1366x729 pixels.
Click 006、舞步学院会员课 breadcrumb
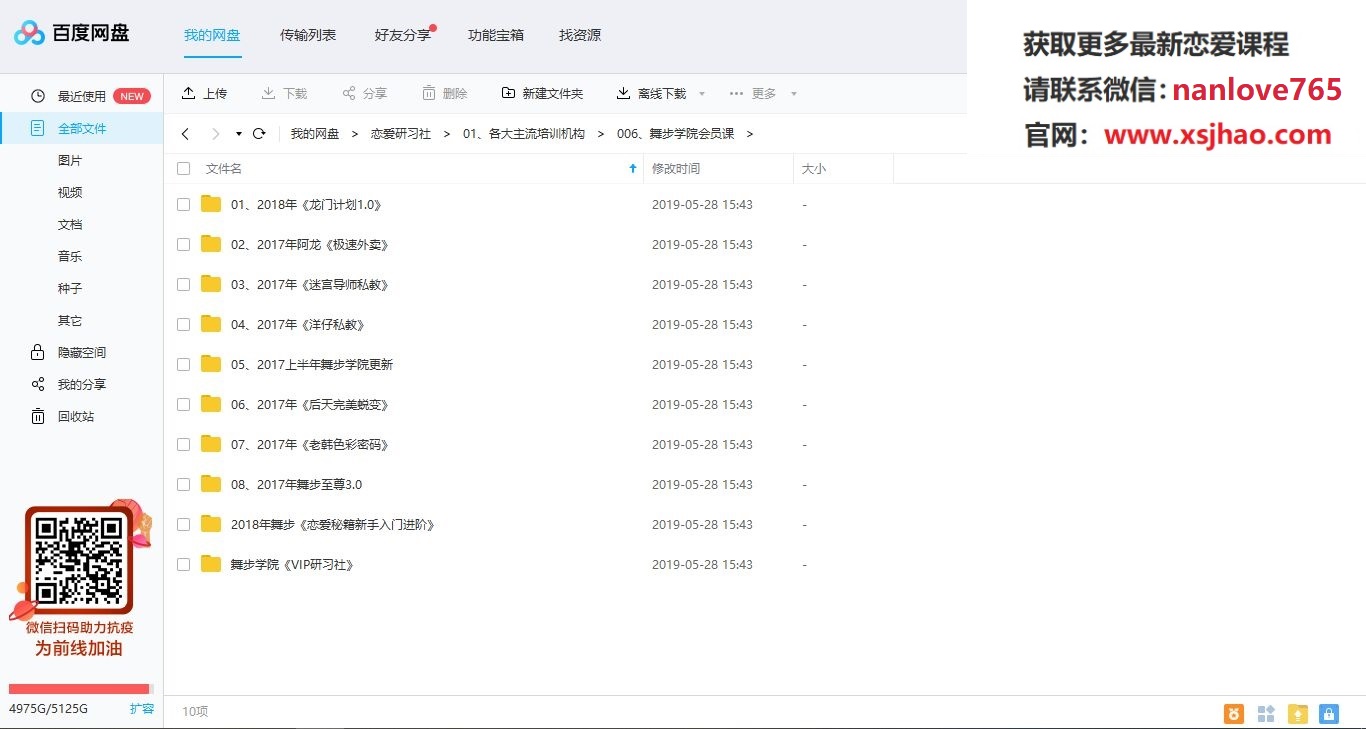click(676, 133)
